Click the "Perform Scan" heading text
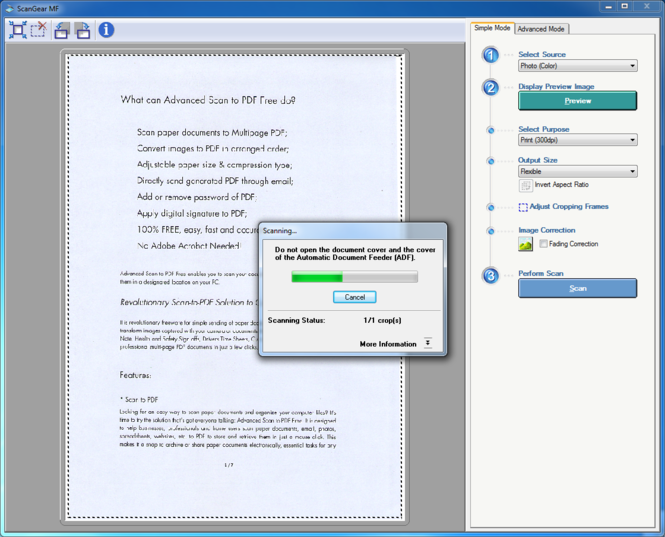The width and height of the screenshot is (665, 537). (541, 274)
